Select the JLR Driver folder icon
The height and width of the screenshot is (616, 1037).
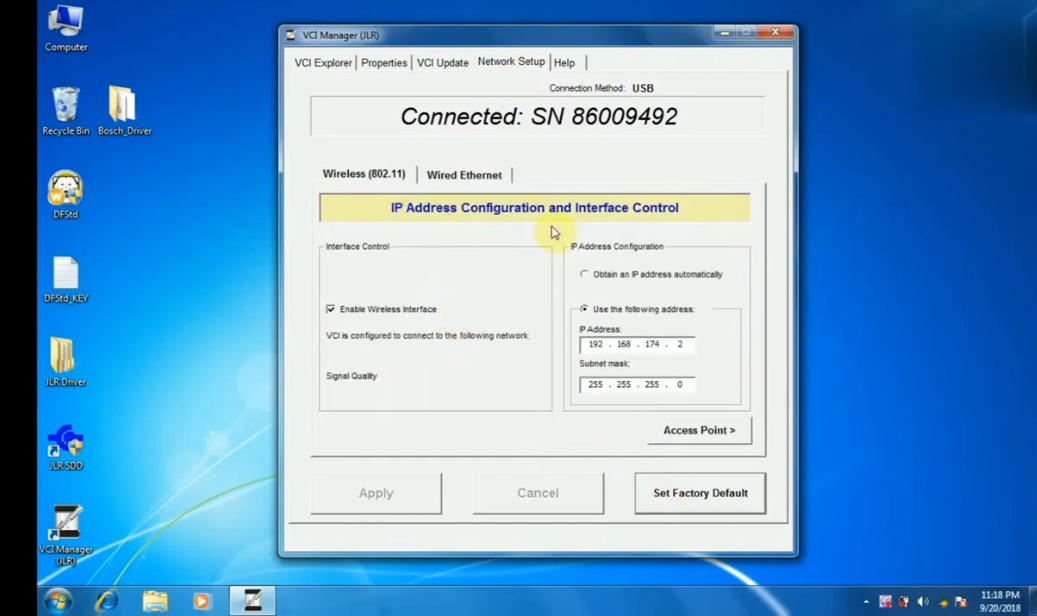point(65,363)
